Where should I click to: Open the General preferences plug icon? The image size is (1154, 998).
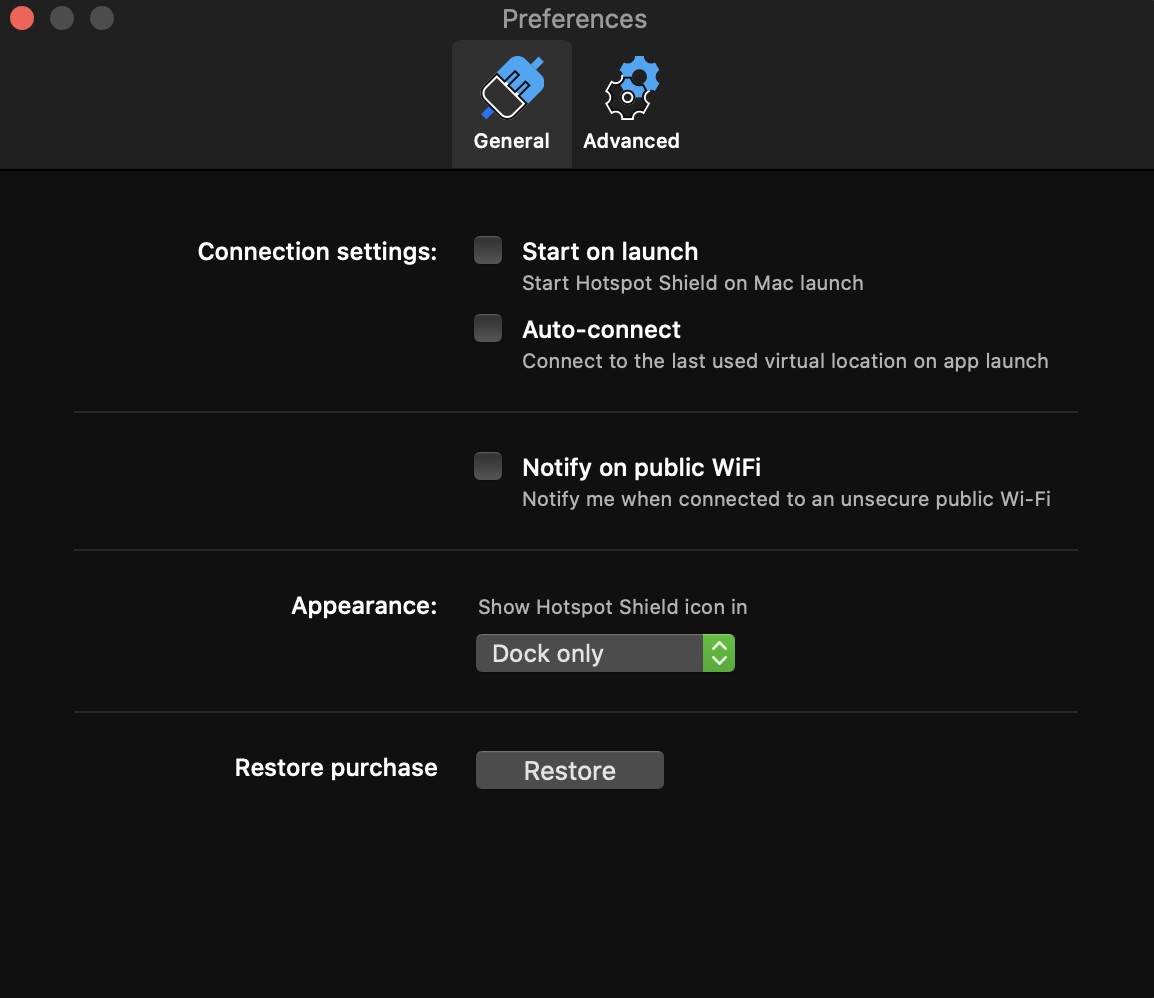tap(512, 88)
